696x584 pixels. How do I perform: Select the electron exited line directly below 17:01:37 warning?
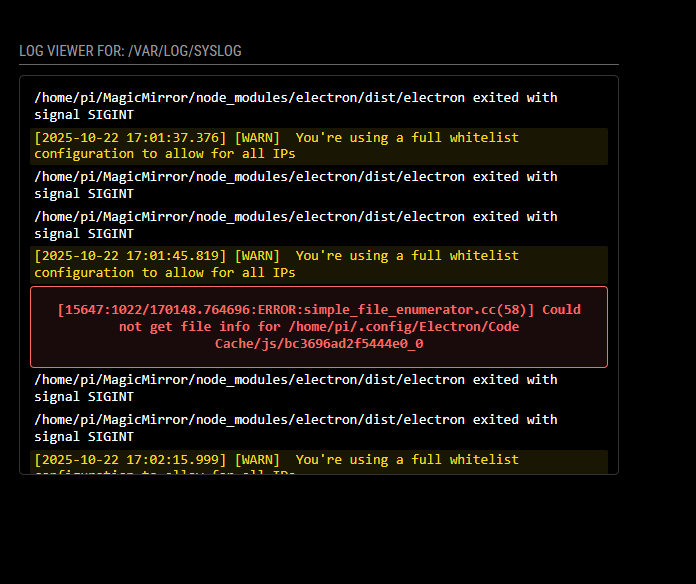pyautogui.click(x=296, y=185)
